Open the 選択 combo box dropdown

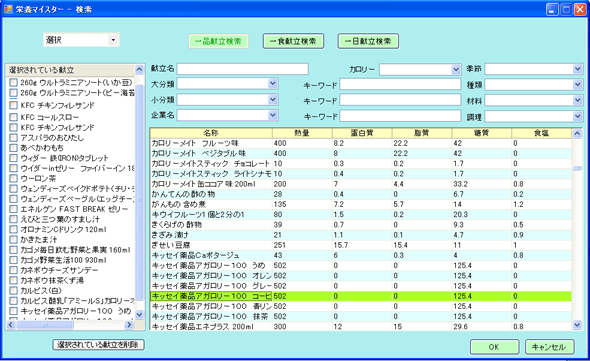click(113, 40)
